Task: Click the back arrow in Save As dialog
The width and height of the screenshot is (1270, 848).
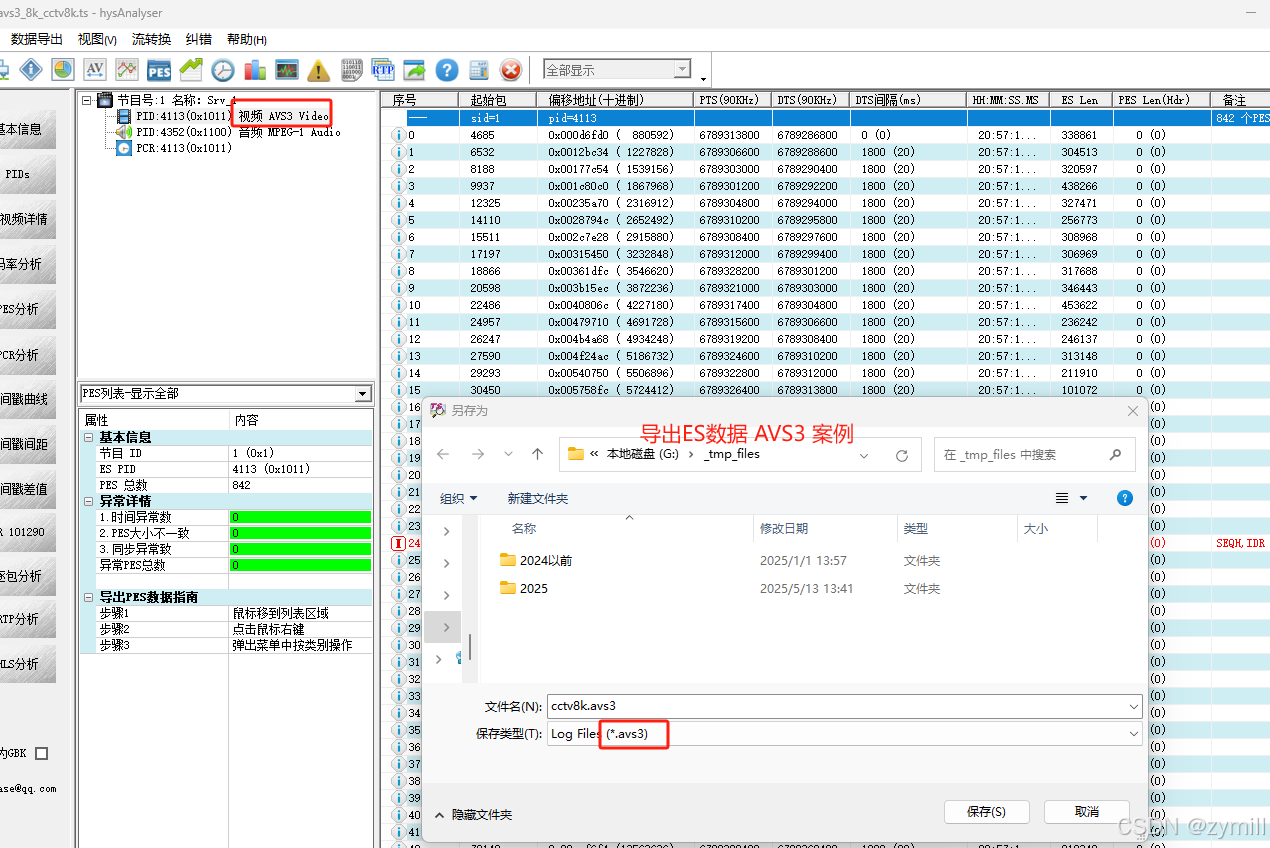Action: point(443,454)
